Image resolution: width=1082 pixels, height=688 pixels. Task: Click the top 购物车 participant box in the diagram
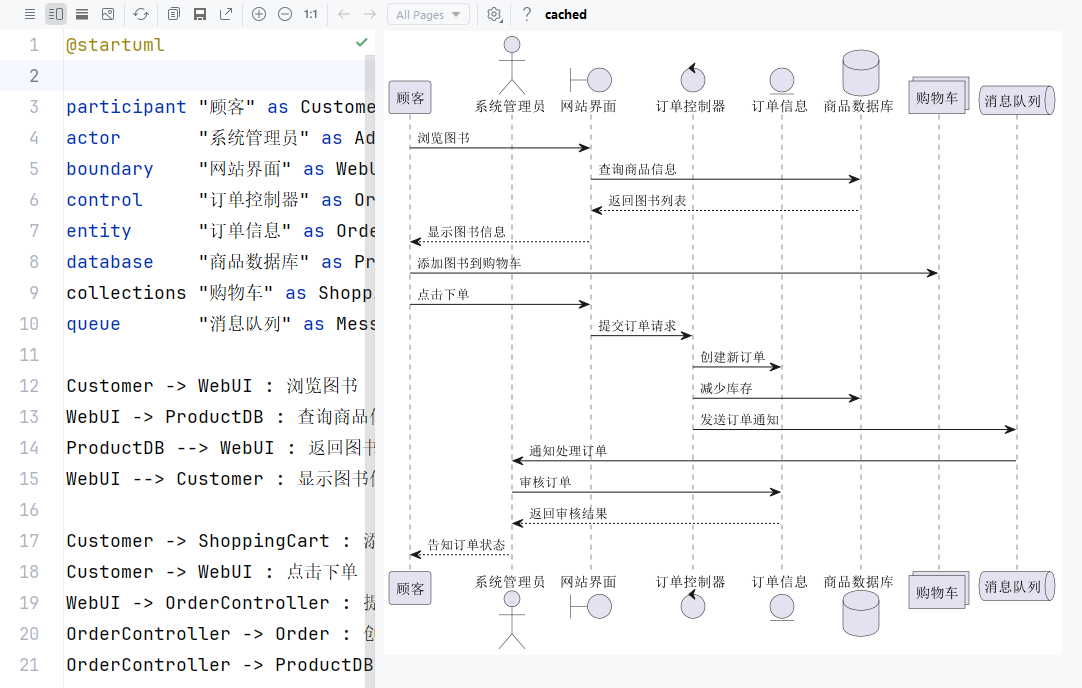click(937, 97)
